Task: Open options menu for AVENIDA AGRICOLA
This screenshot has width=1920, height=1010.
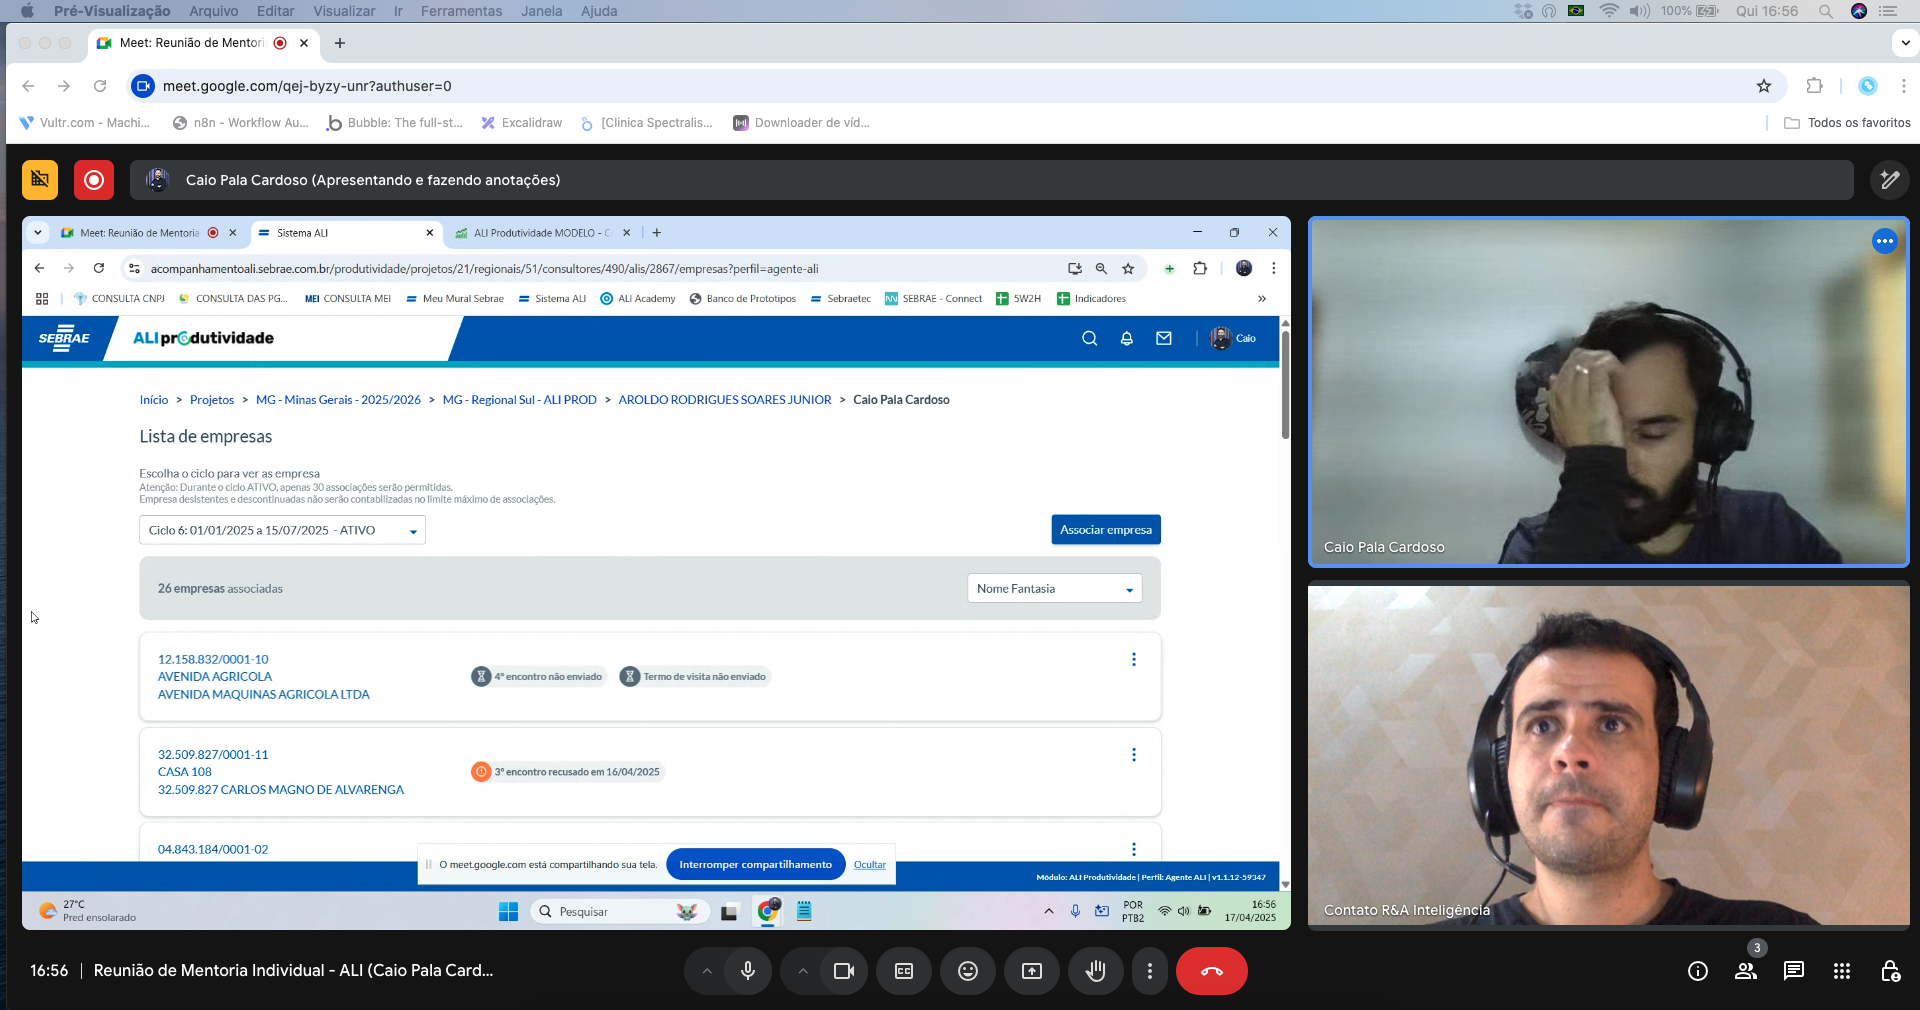Action: (1134, 659)
